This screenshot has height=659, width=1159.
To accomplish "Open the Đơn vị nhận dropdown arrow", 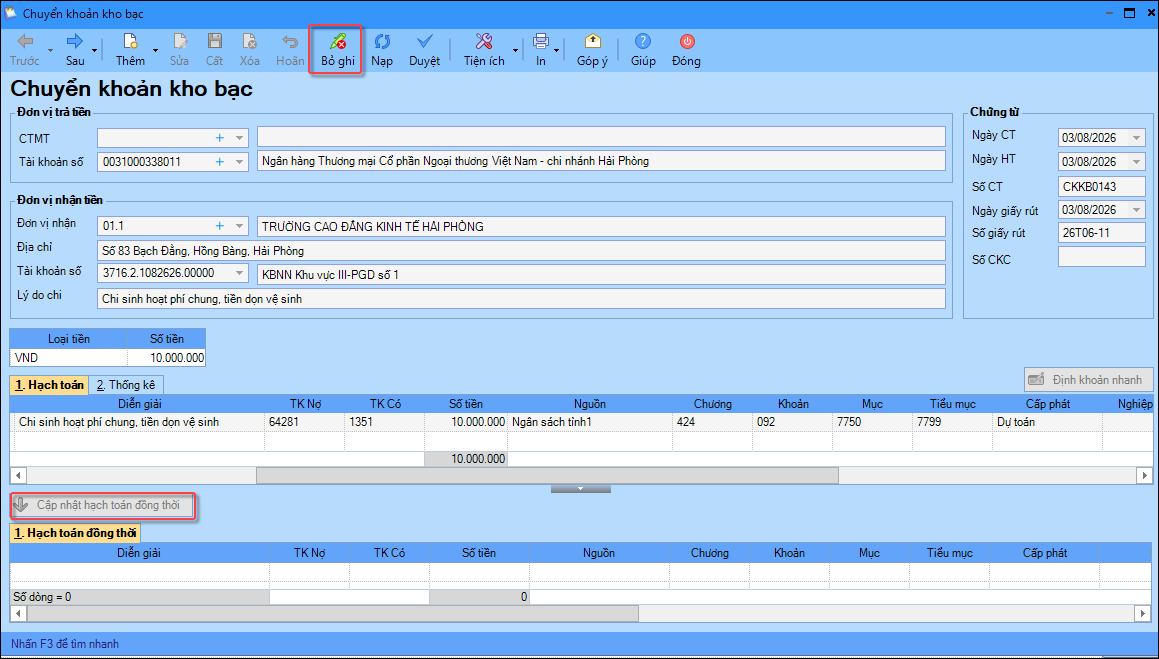I will point(239,226).
